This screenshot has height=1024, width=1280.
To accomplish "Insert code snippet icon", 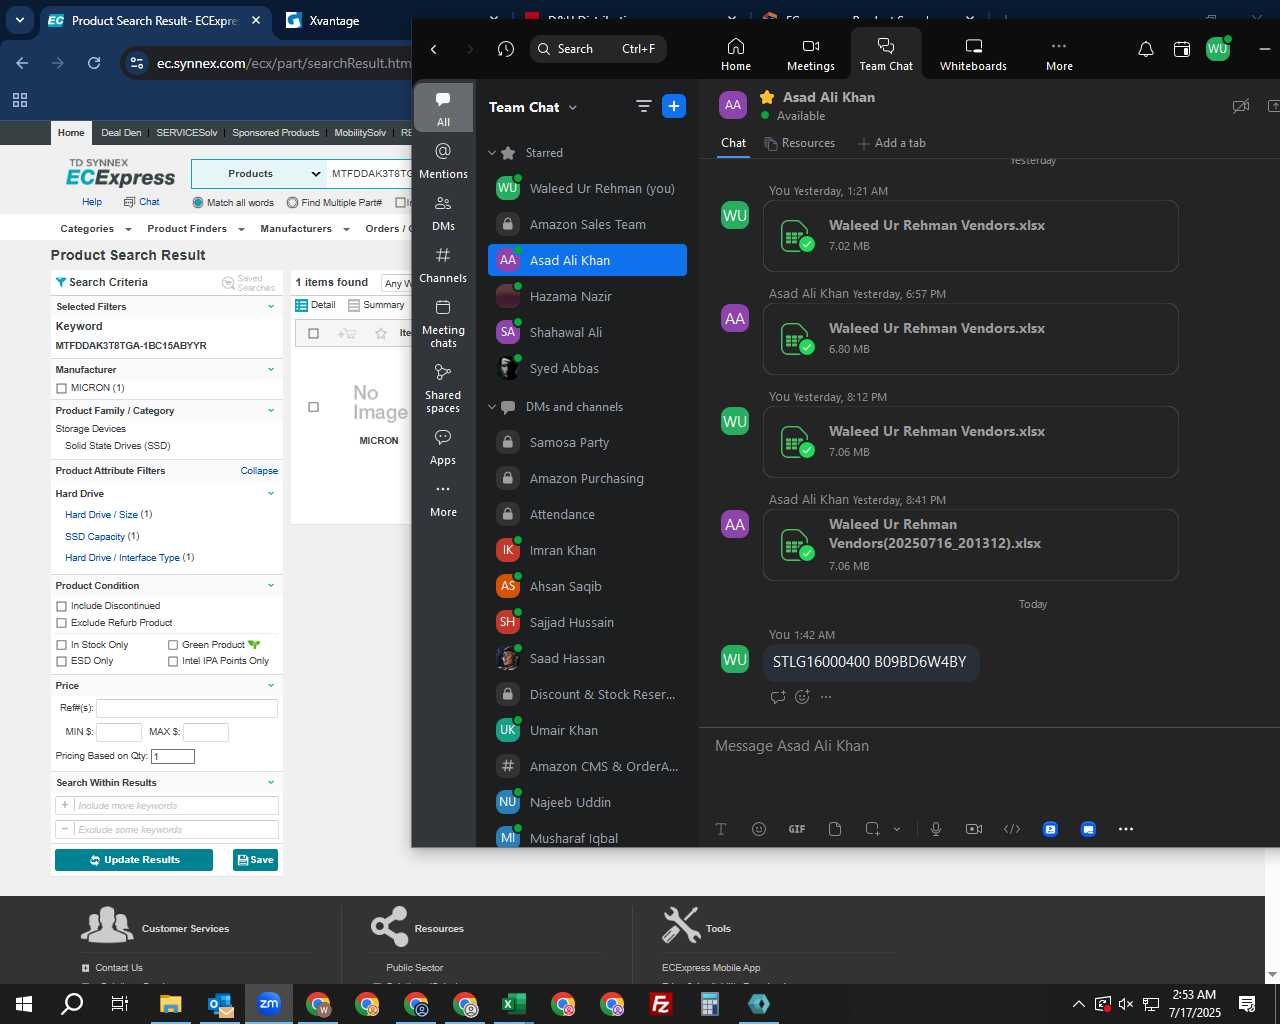I will 1012,829.
